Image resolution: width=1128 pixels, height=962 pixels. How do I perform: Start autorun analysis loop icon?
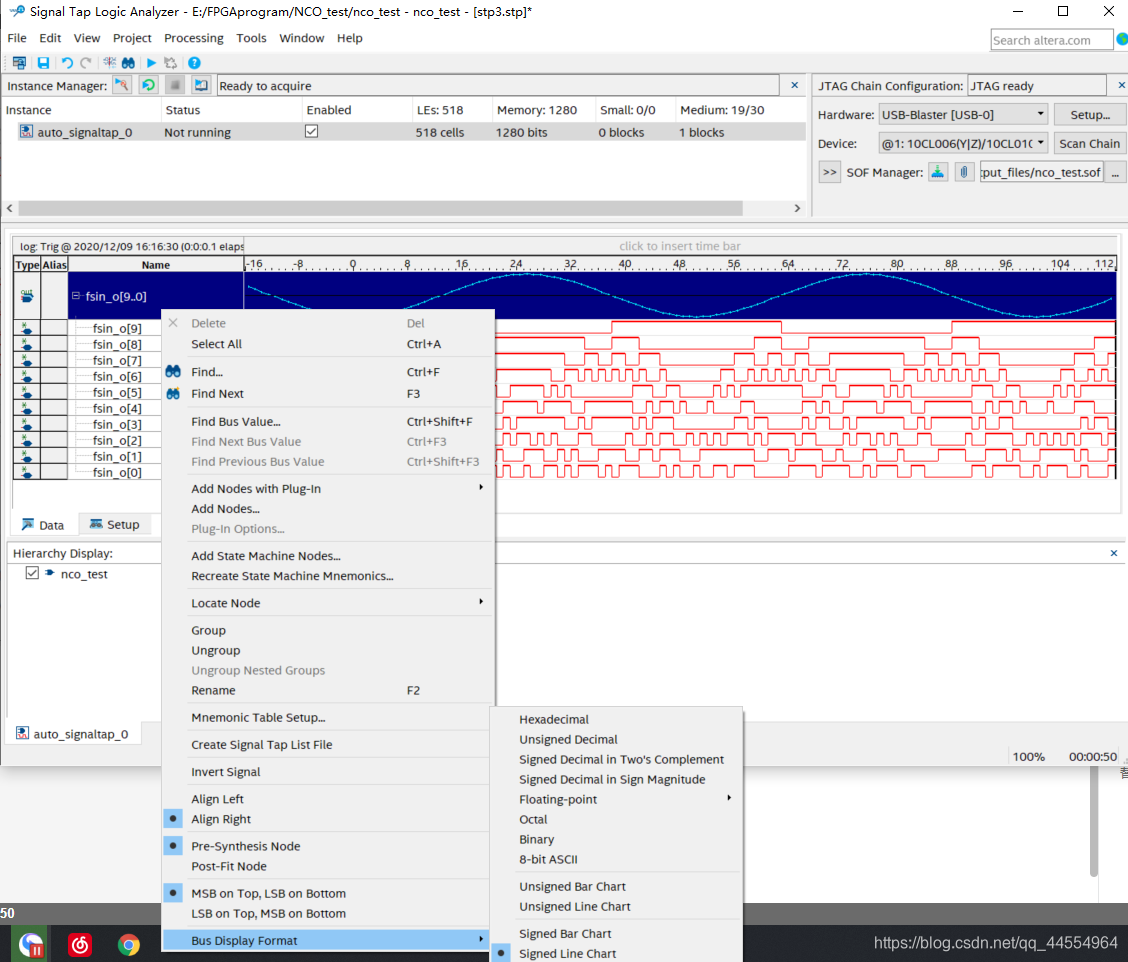coord(148,86)
